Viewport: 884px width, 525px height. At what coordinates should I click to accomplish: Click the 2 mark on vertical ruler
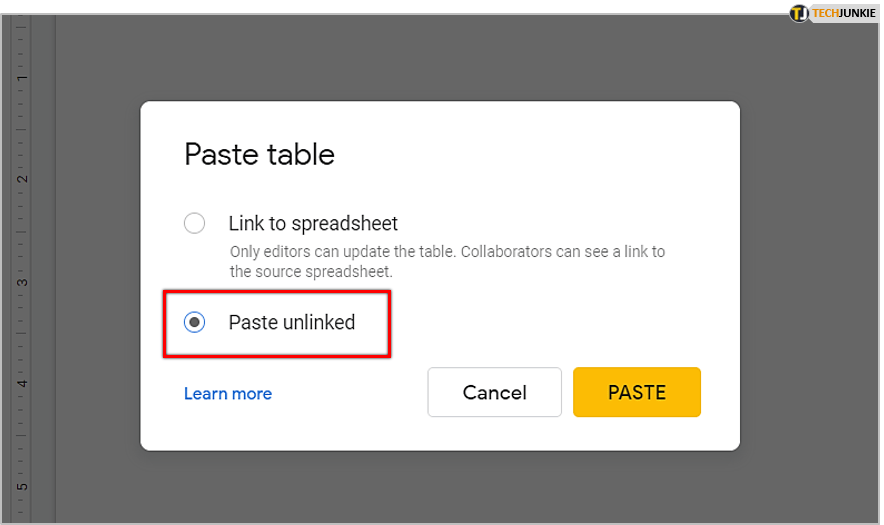22,180
